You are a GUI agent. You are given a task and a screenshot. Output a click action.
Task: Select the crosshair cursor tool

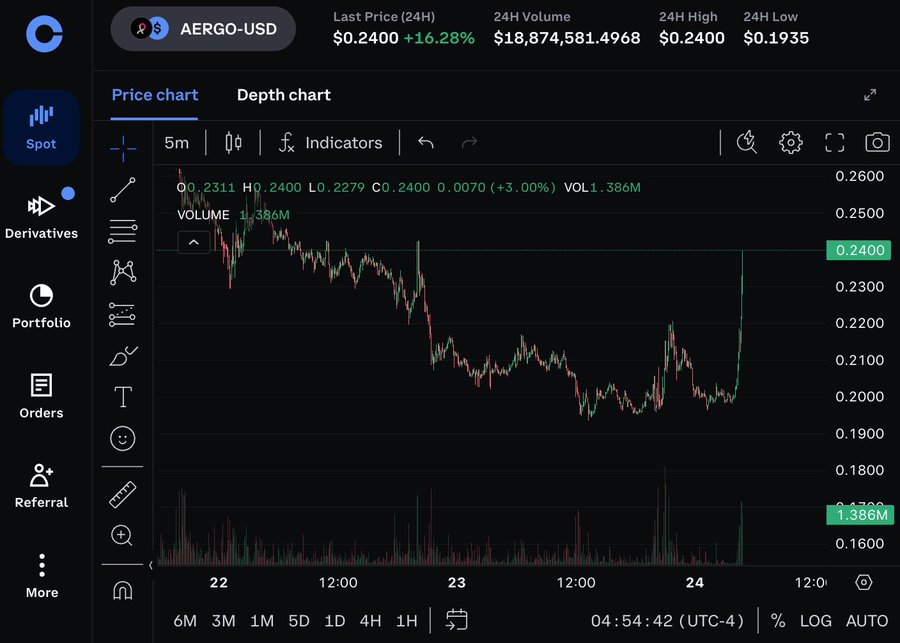click(123, 149)
